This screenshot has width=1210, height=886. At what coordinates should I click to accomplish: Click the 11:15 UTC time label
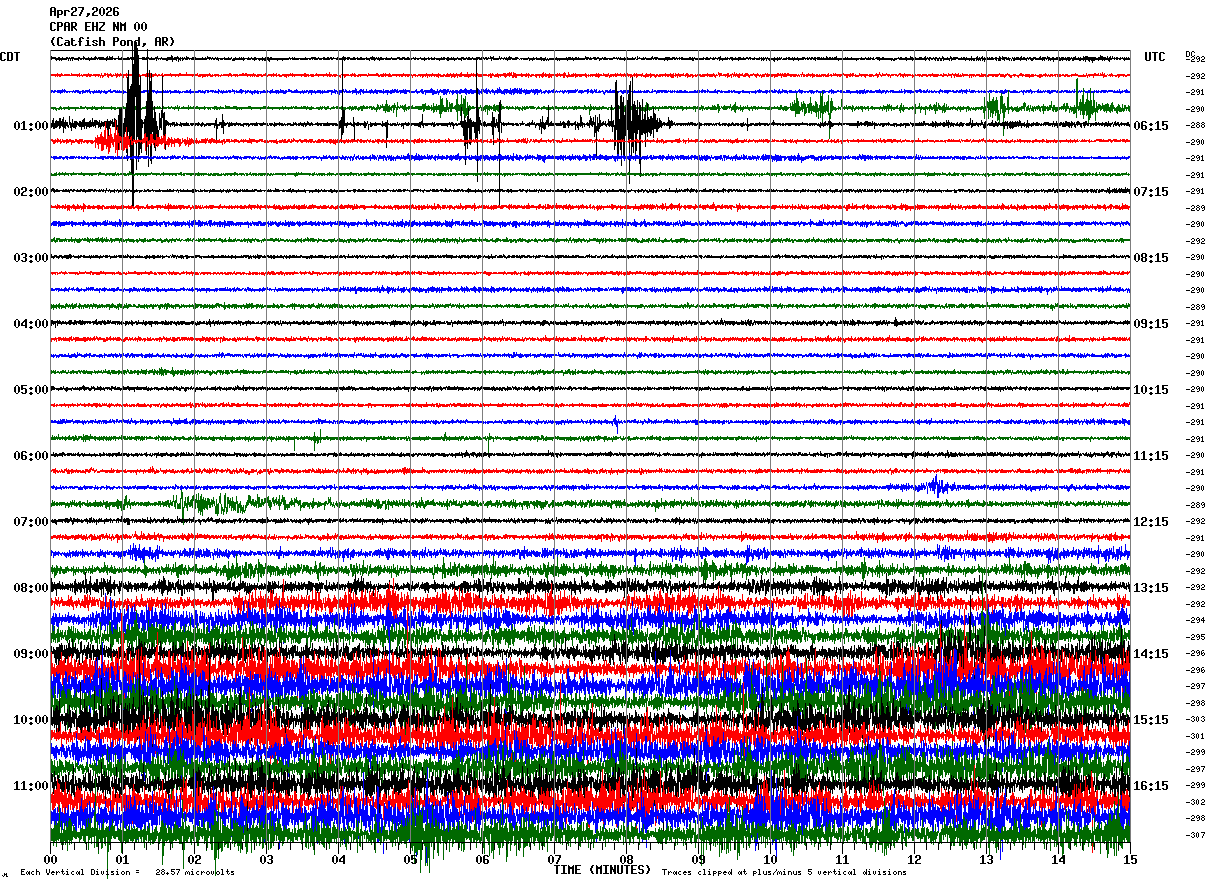[x=1150, y=456]
